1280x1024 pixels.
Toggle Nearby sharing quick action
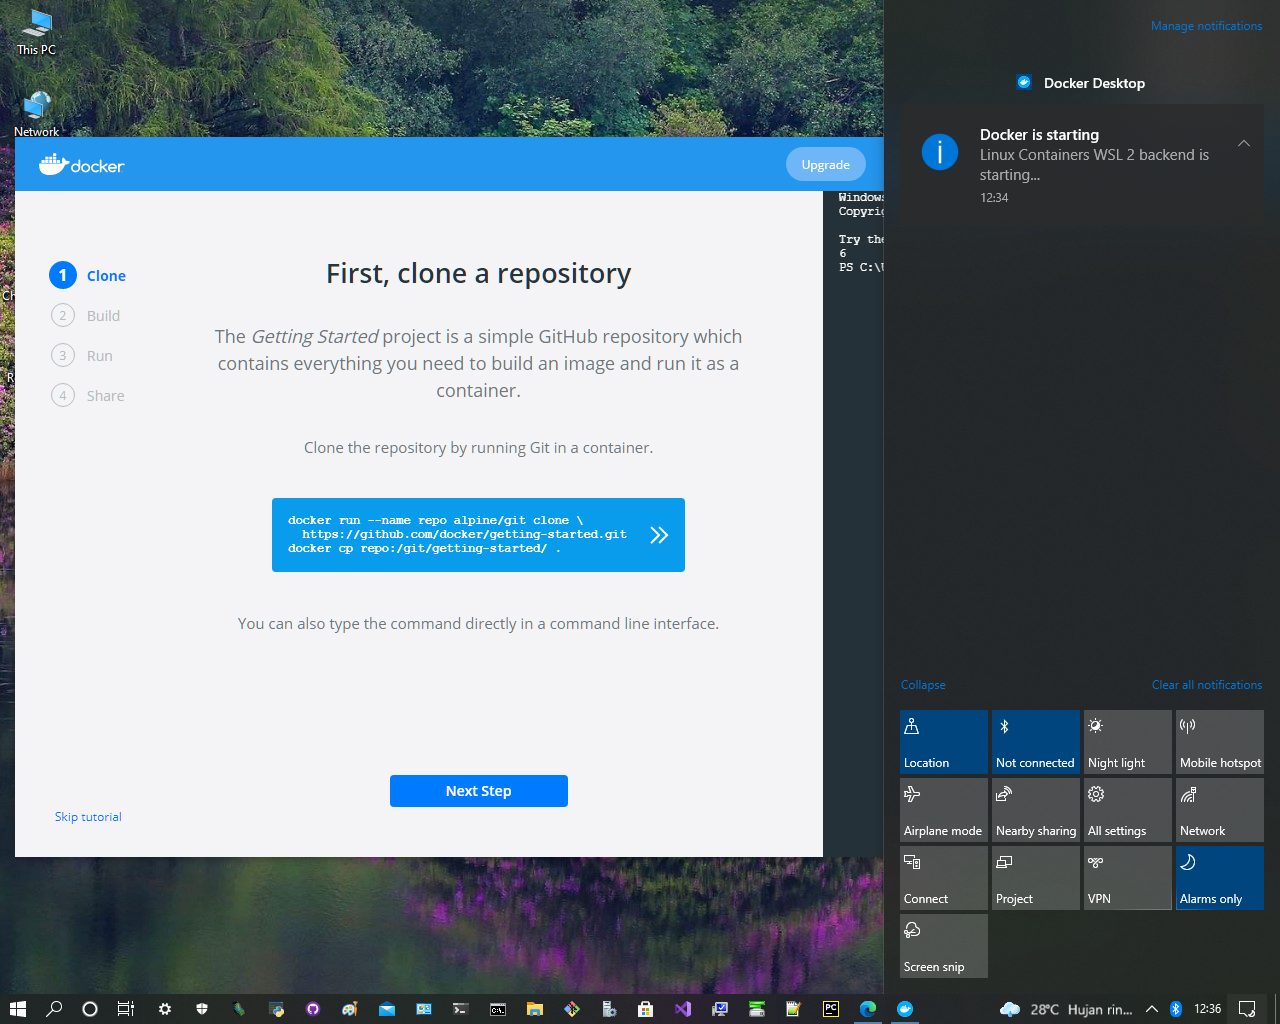[x=1036, y=809]
